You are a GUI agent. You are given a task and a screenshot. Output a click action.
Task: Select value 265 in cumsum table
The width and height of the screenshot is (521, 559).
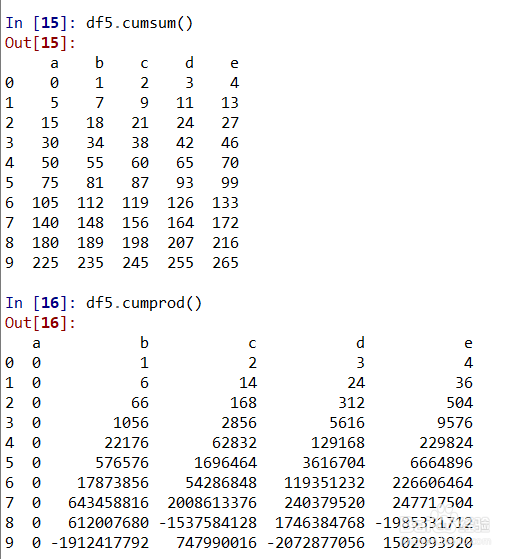(x=225, y=263)
